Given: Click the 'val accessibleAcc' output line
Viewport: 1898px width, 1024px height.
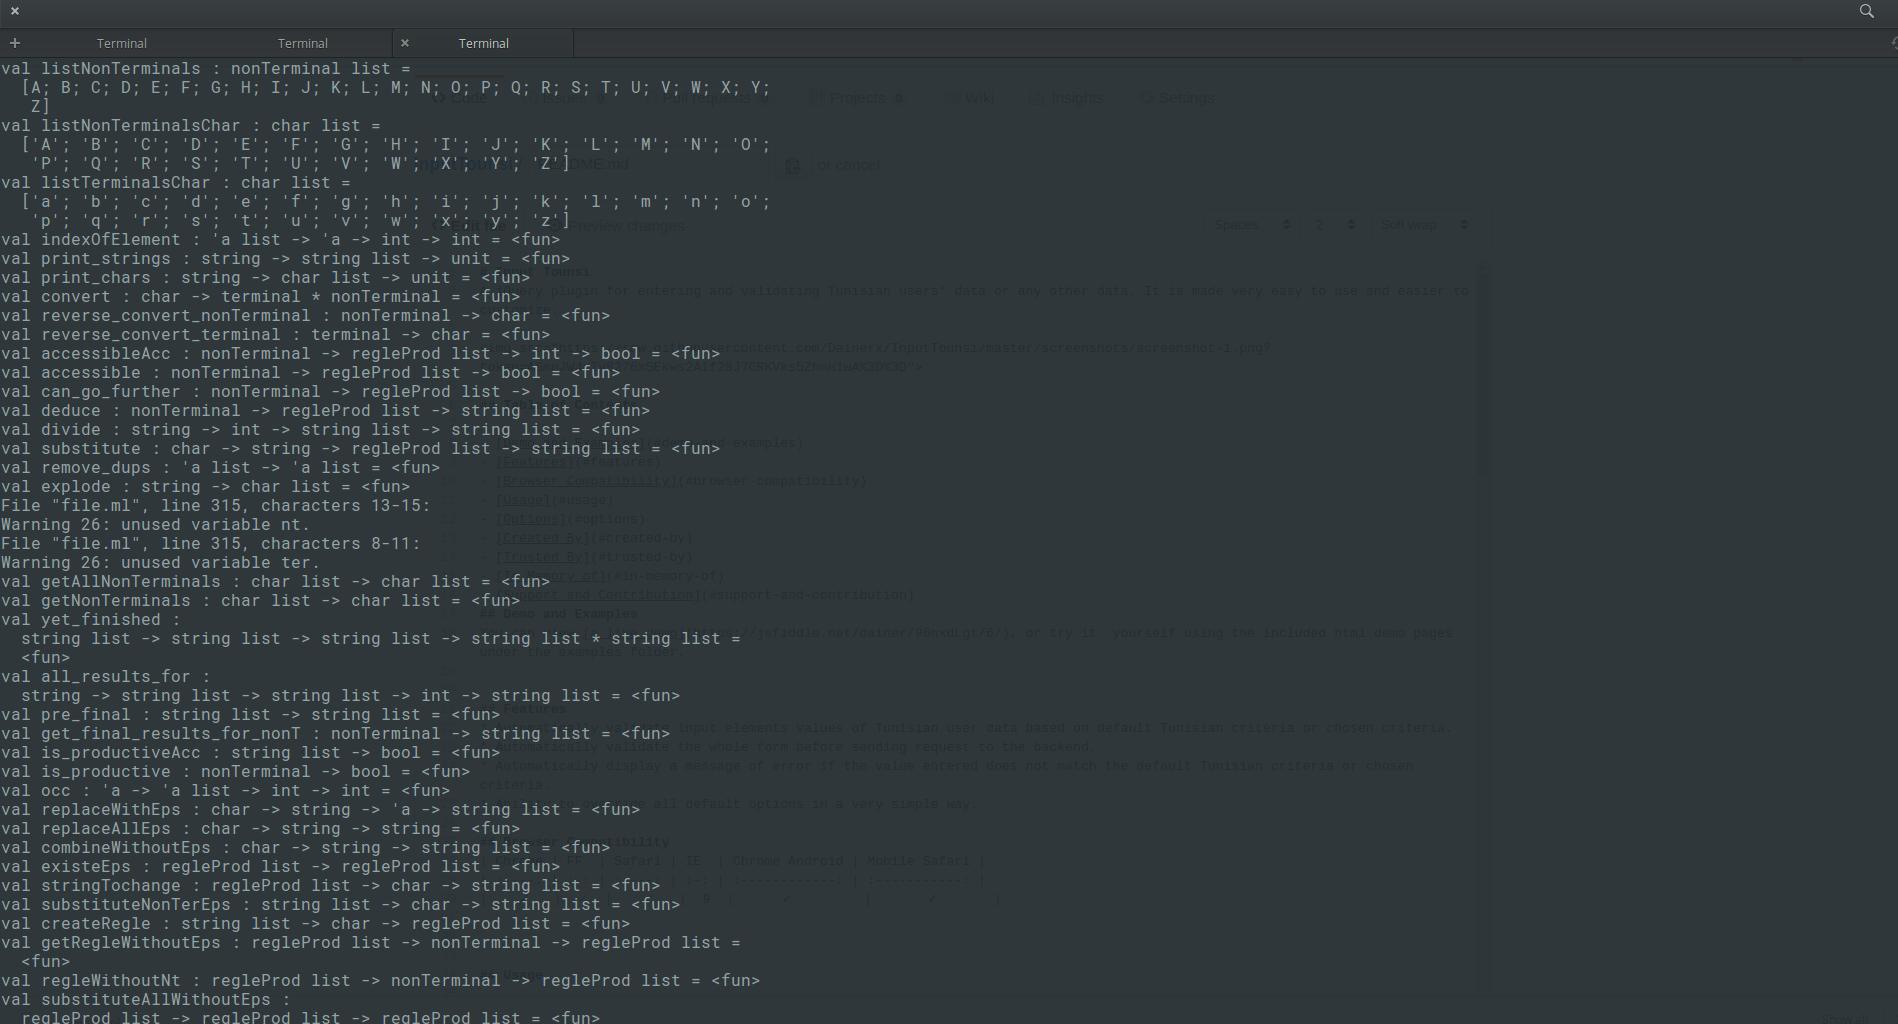Looking at the screenshot, I should (x=361, y=354).
